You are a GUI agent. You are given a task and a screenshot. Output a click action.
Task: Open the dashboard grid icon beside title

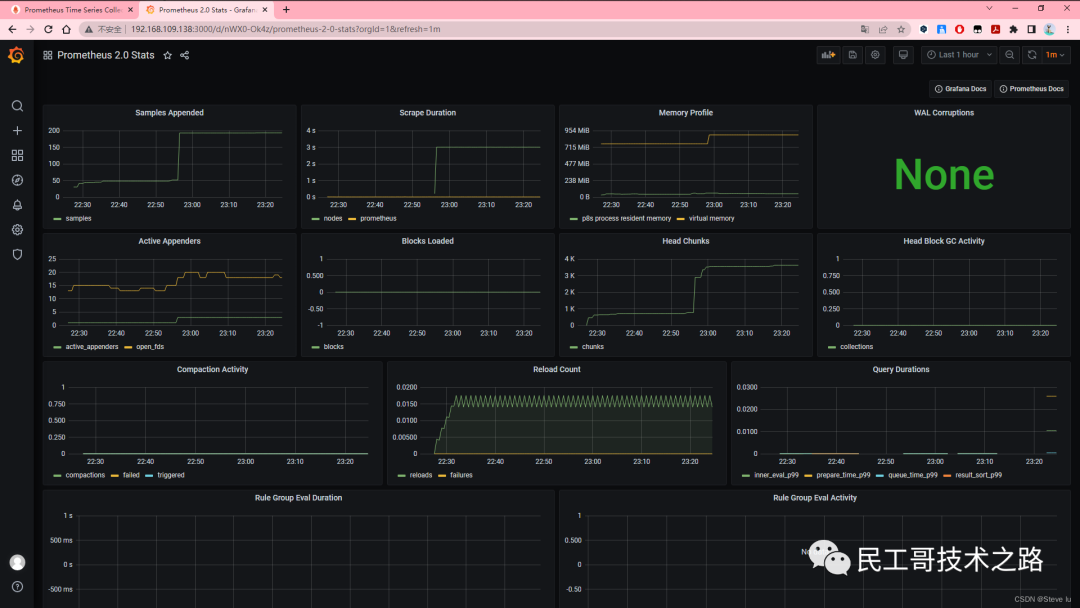coord(48,55)
